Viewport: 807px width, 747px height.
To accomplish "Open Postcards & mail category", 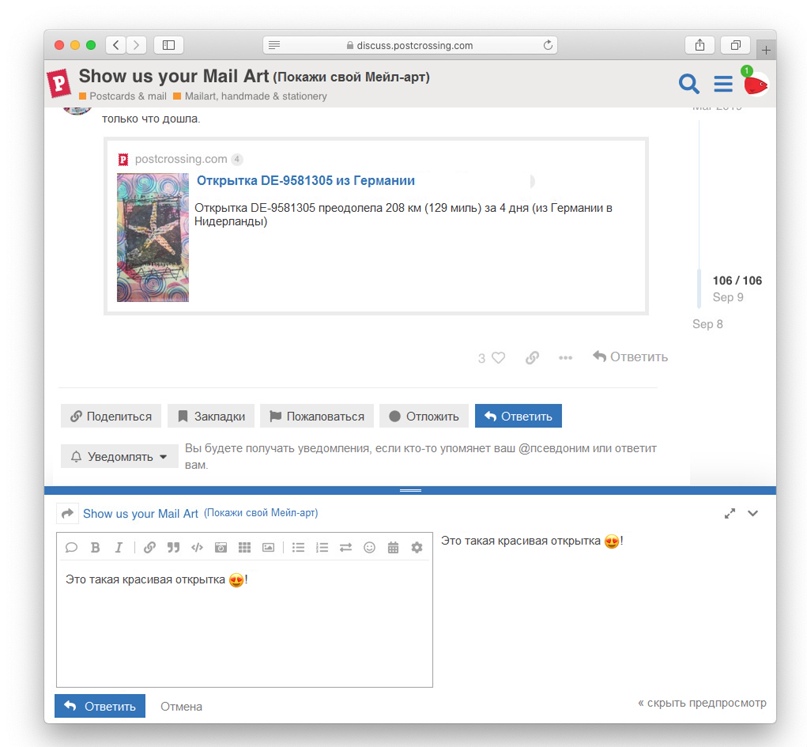I will (x=122, y=96).
